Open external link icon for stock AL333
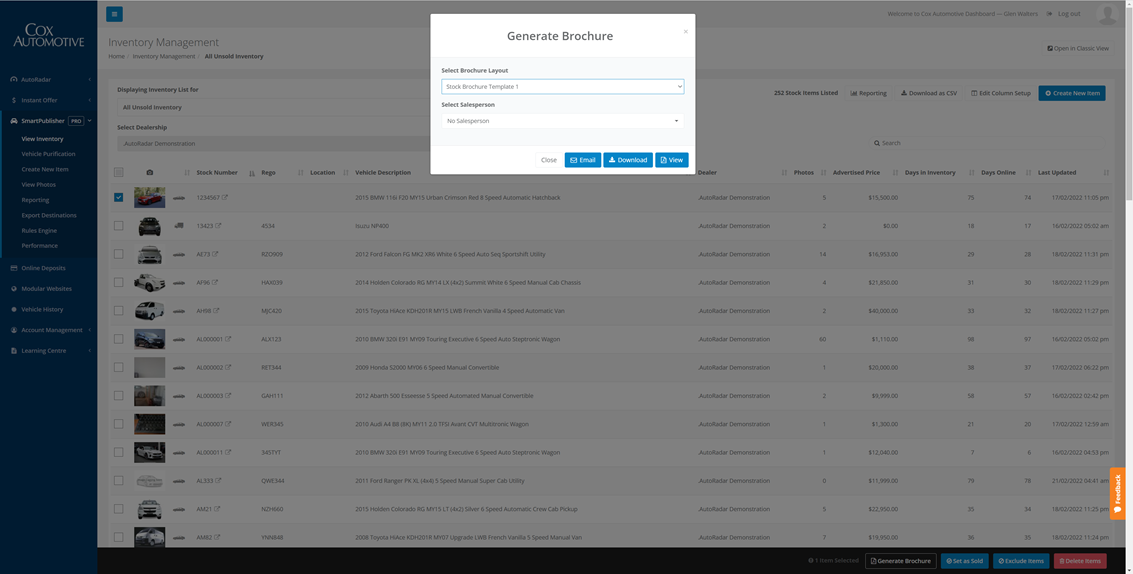This screenshot has width=1133, height=574. tap(218, 481)
